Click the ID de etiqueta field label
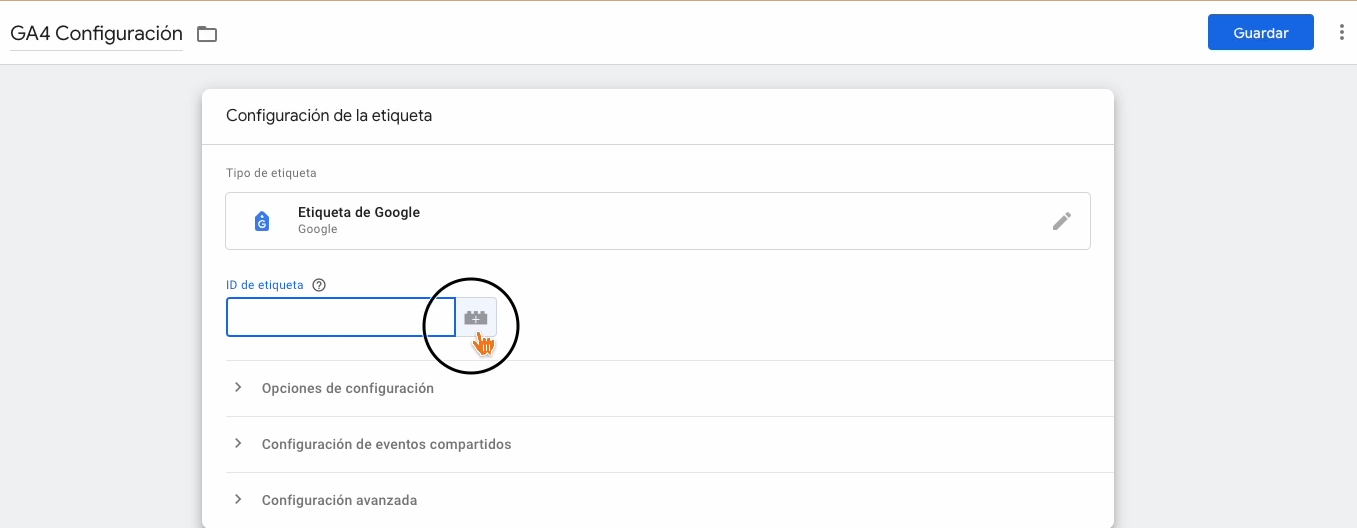 (x=265, y=285)
